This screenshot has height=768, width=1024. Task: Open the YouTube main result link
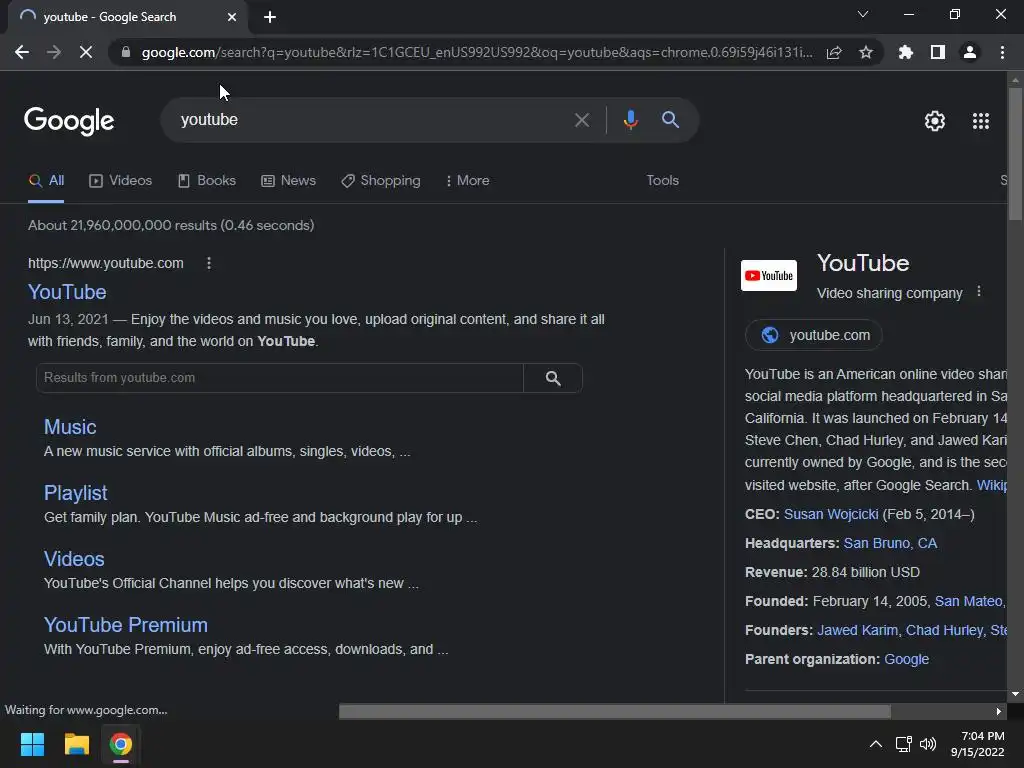click(x=67, y=292)
